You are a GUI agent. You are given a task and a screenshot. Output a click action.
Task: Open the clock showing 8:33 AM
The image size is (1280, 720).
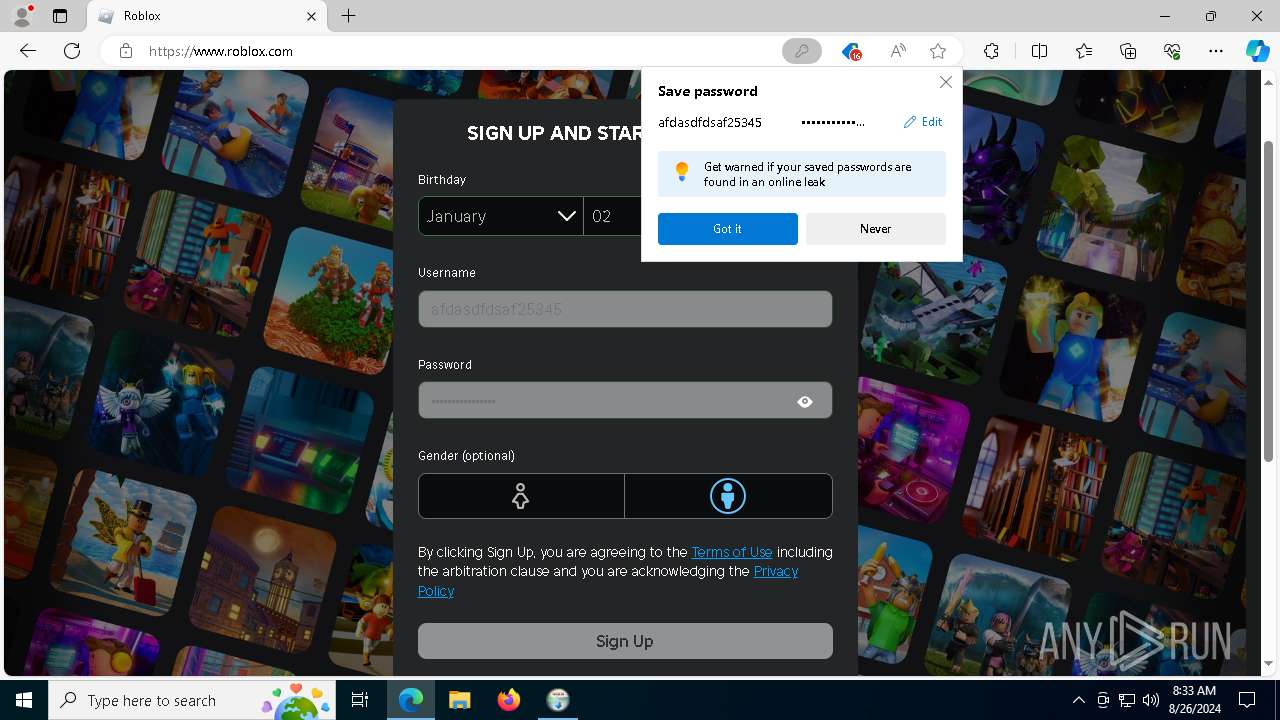(1194, 700)
